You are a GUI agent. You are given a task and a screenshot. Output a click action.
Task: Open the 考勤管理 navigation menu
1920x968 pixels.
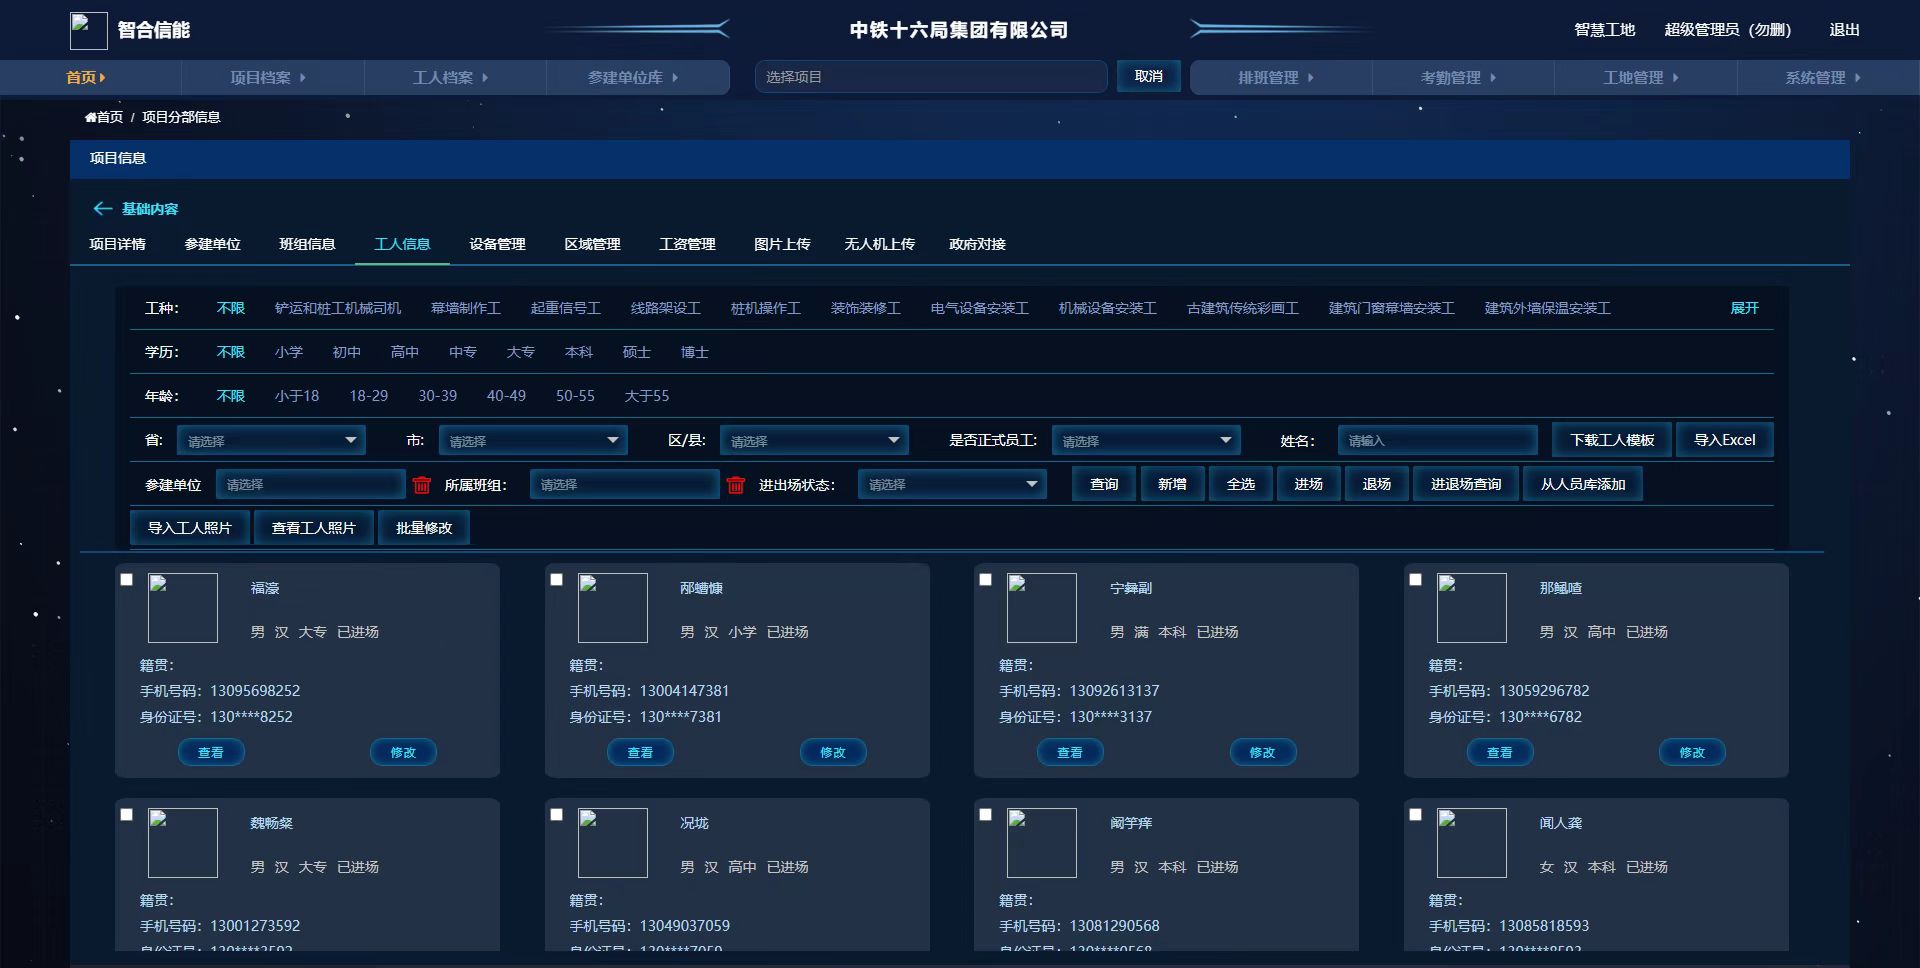coord(1458,78)
